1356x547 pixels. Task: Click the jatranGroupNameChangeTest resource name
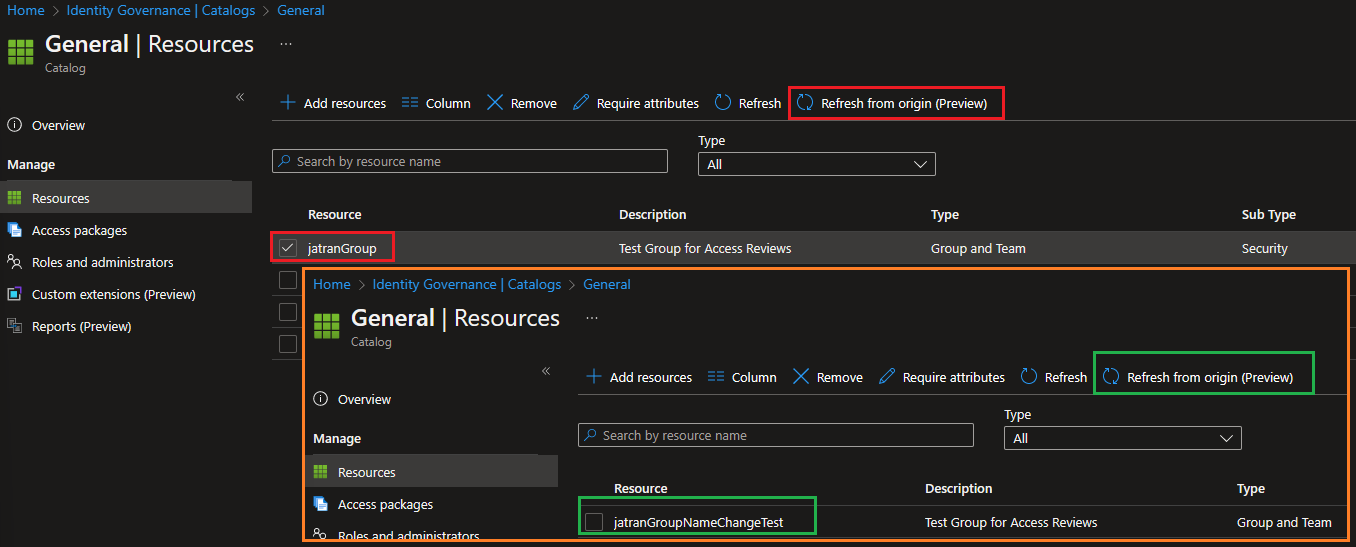(698, 522)
